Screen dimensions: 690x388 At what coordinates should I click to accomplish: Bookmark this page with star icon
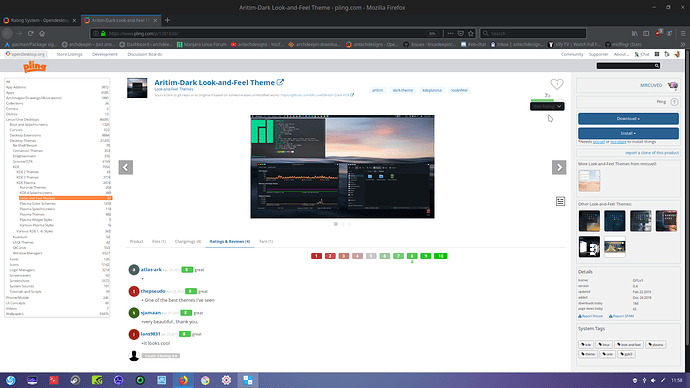click(471, 33)
